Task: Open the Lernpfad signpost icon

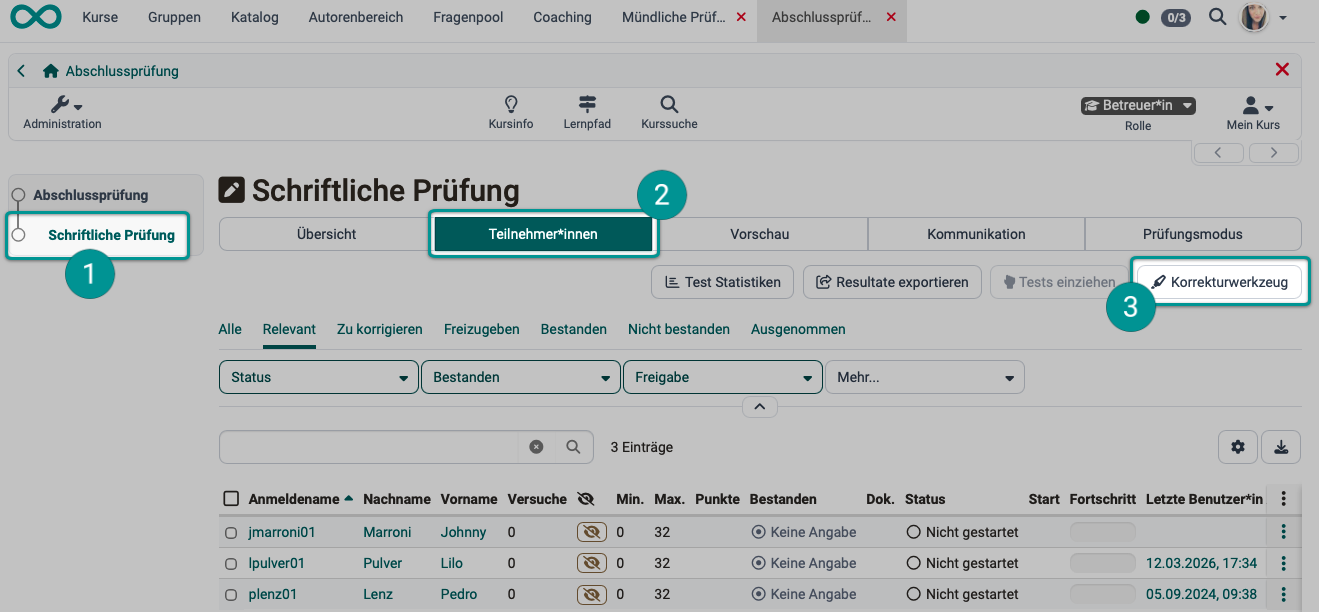Action: pyautogui.click(x=588, y=112)
